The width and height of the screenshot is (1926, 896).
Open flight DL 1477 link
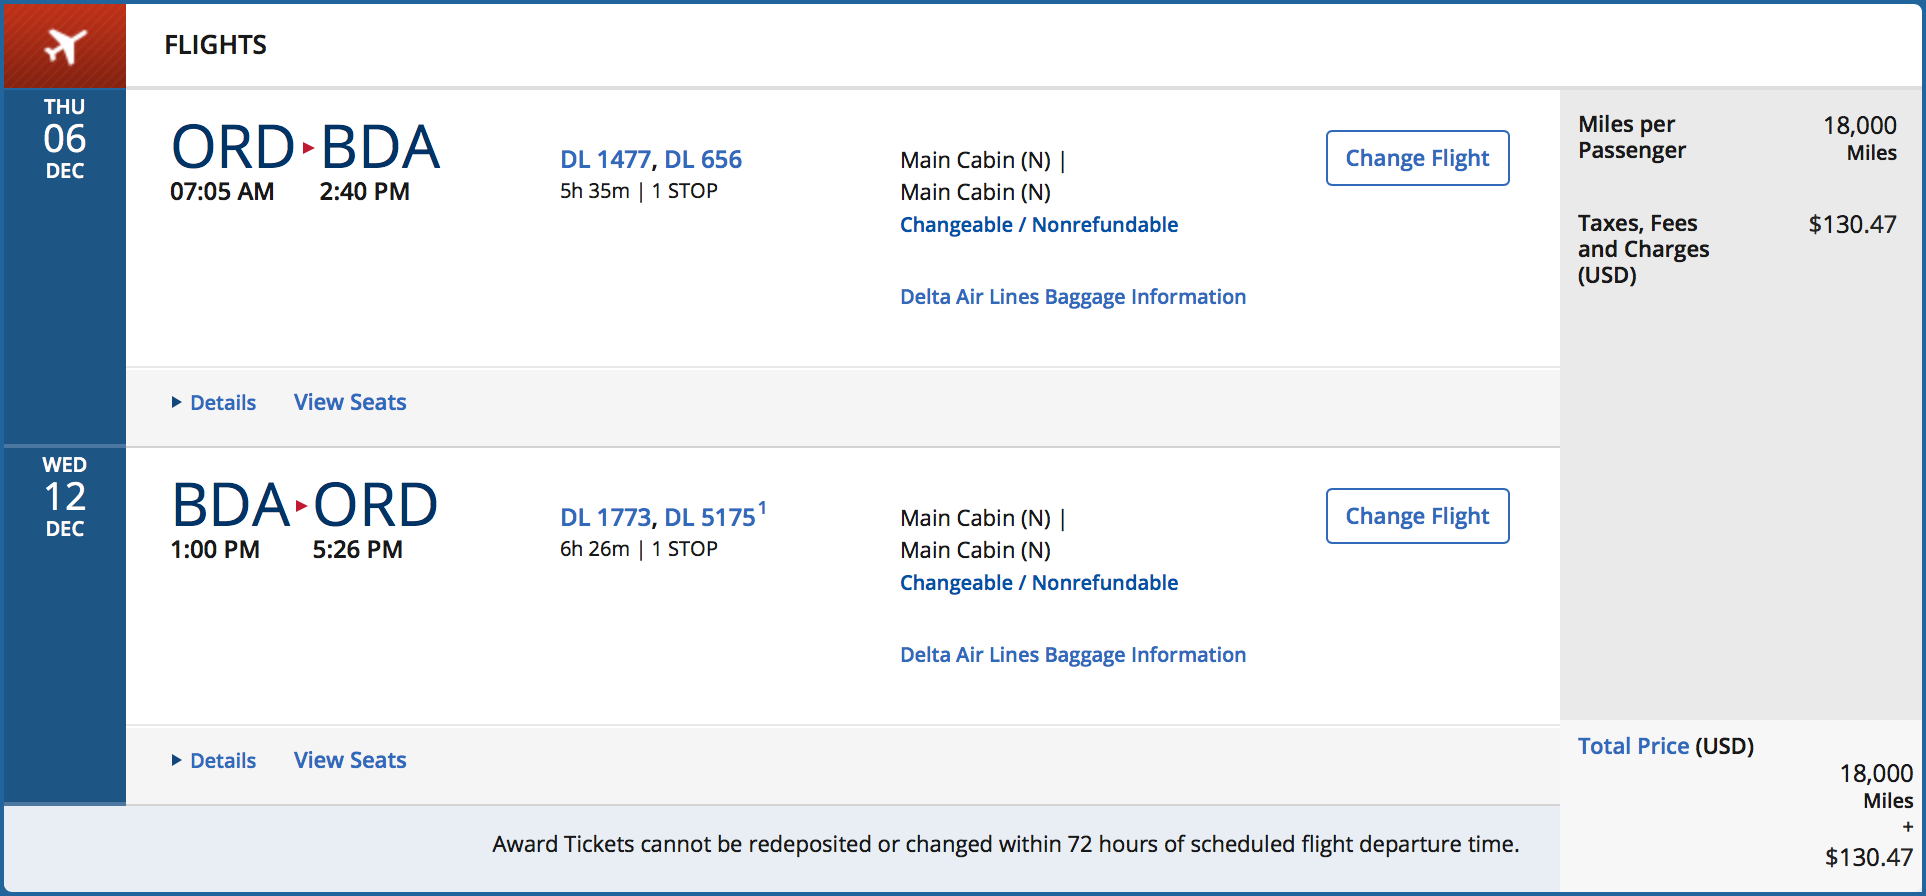605,160
